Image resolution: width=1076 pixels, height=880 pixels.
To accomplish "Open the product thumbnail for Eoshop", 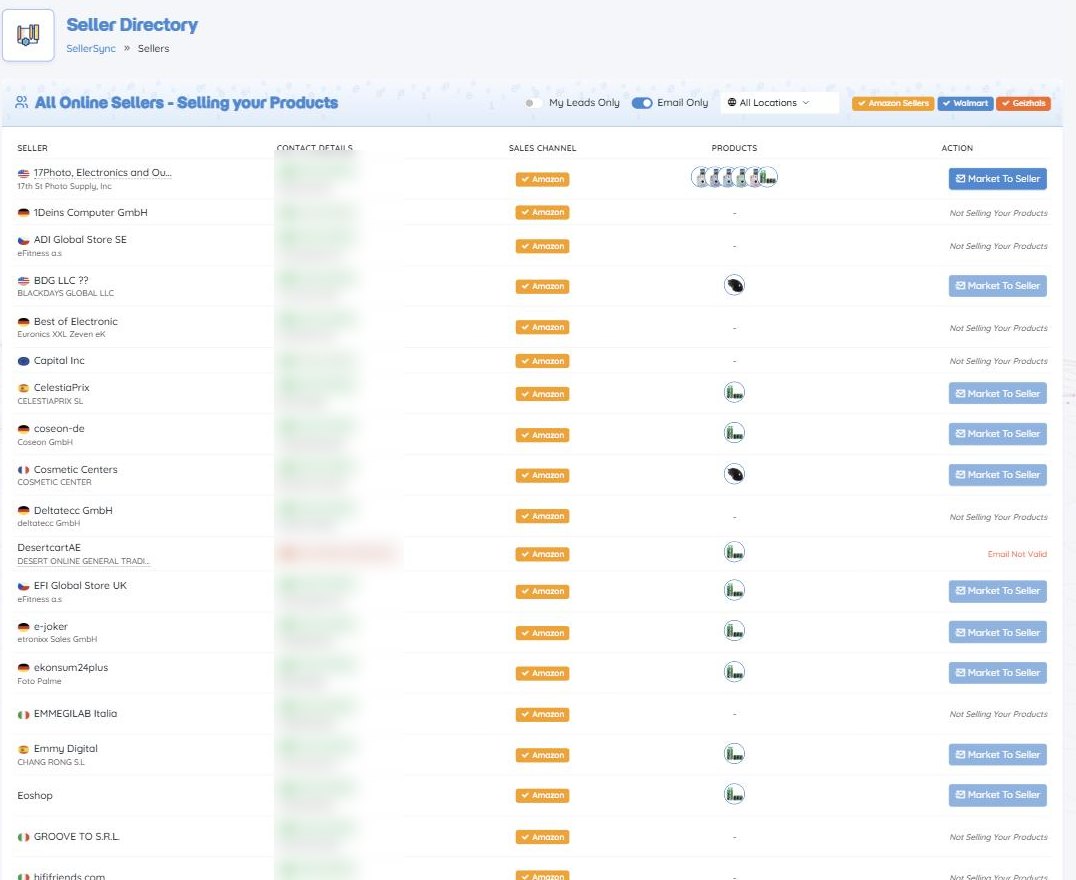I will click(x=734, y=794).
